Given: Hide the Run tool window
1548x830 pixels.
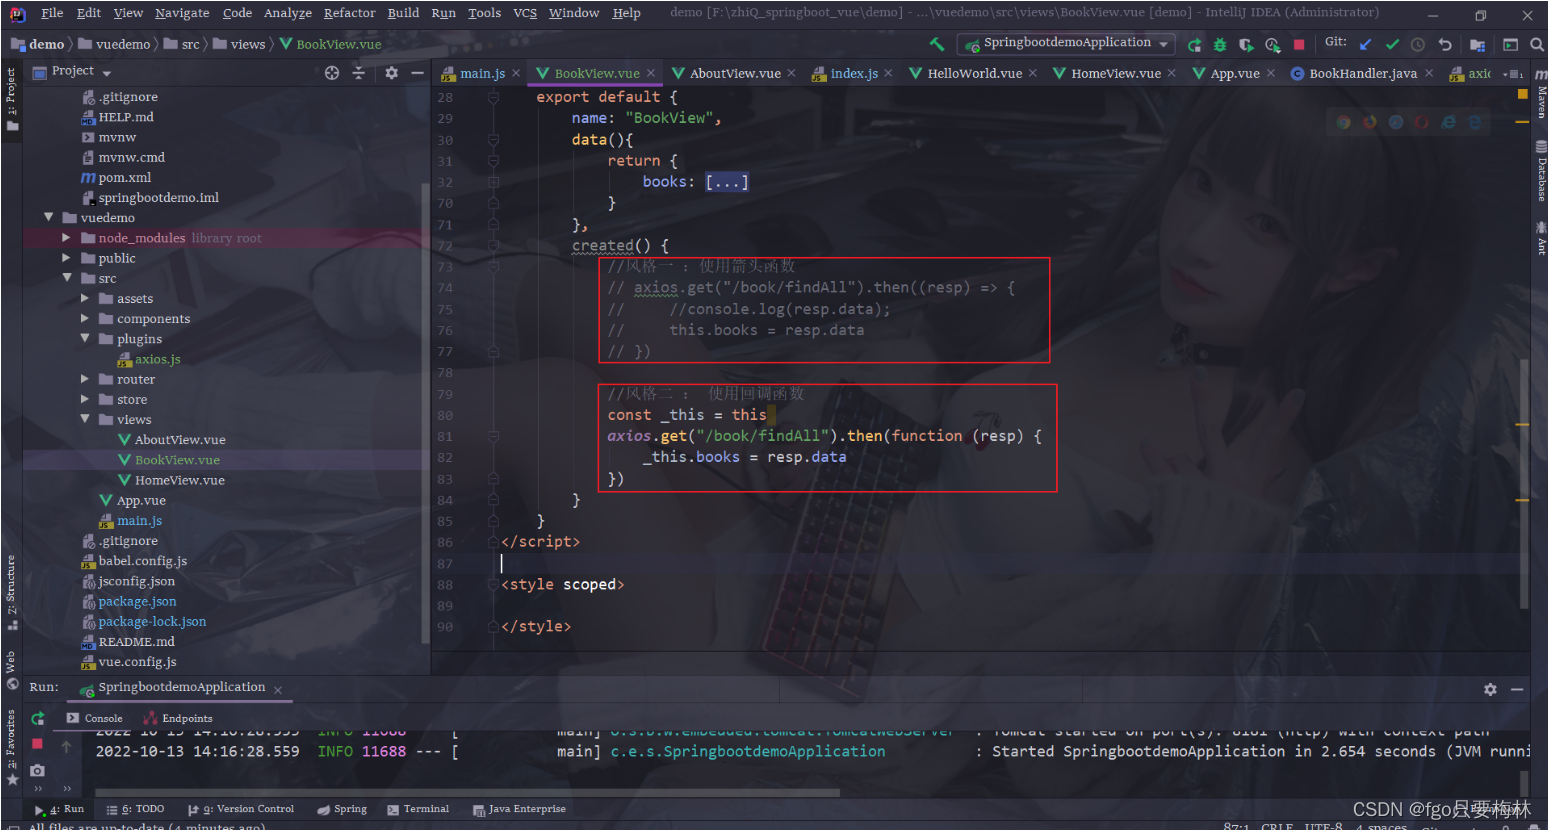Looking at the screenshot, I should click(x=1517, y=689).
